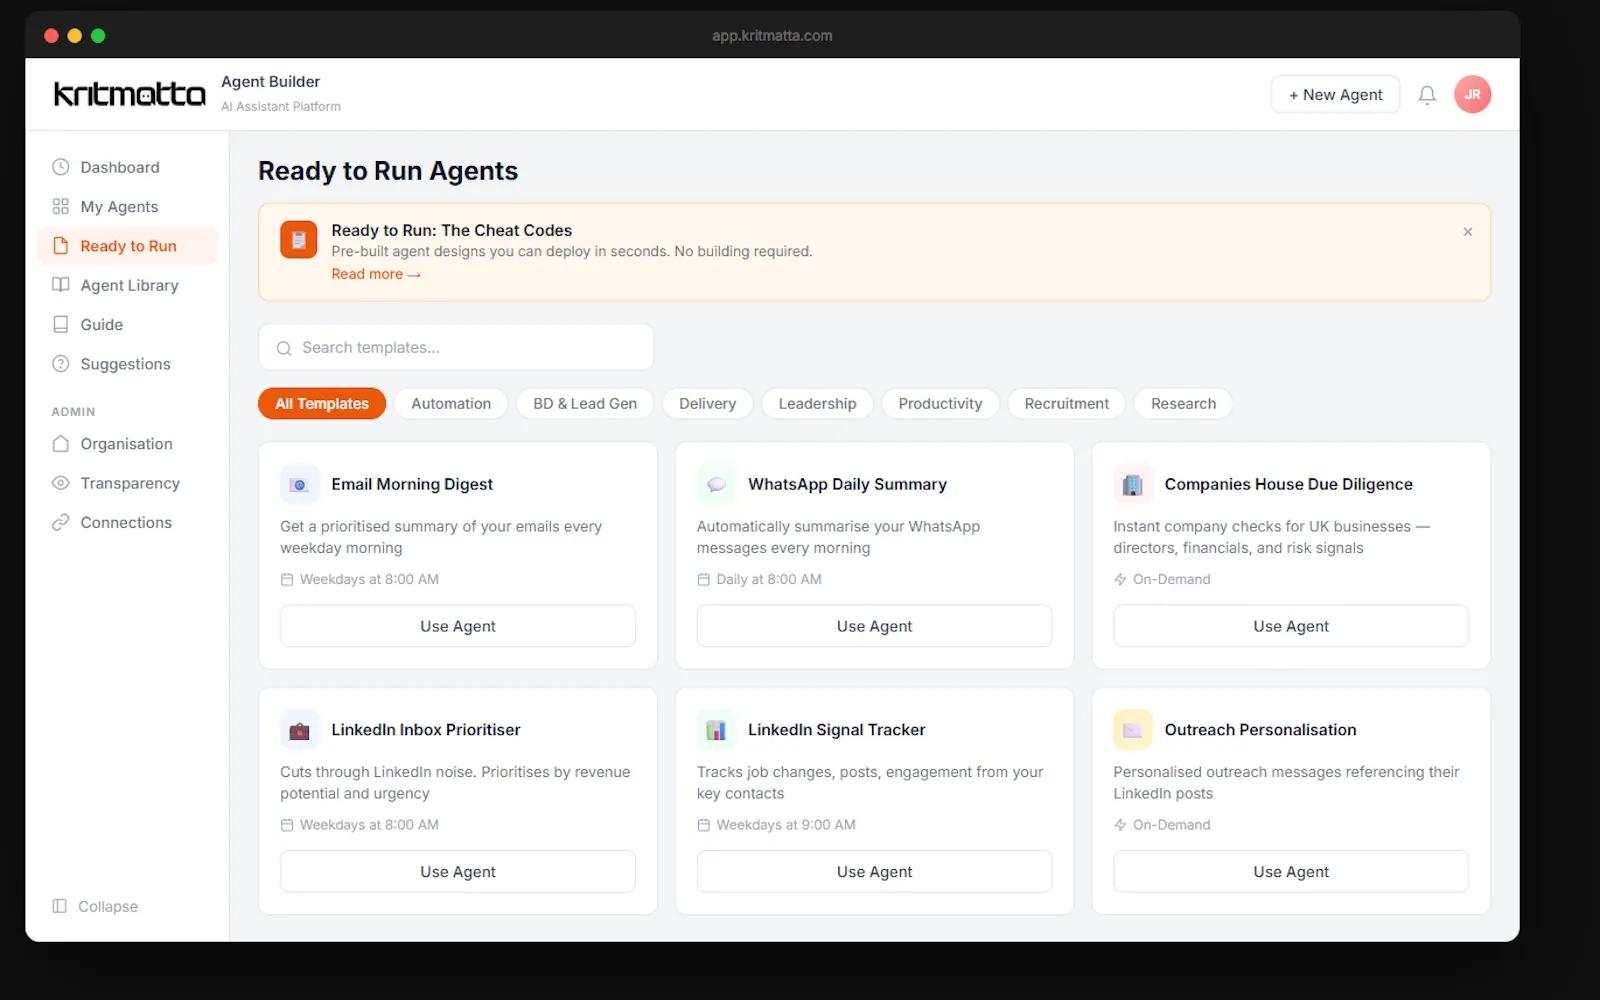Click the LinkedIn Signal Tracker chart icon

tap(716, 731)
